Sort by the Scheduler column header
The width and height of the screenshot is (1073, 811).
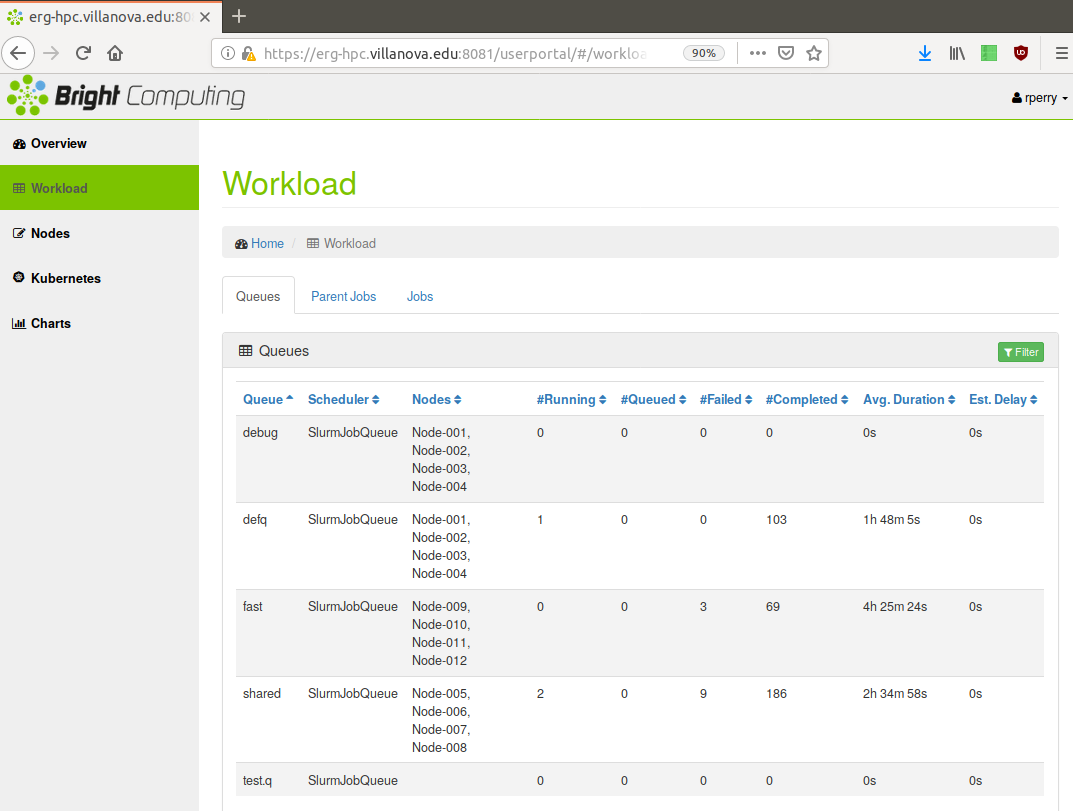[x=344, y=399]
